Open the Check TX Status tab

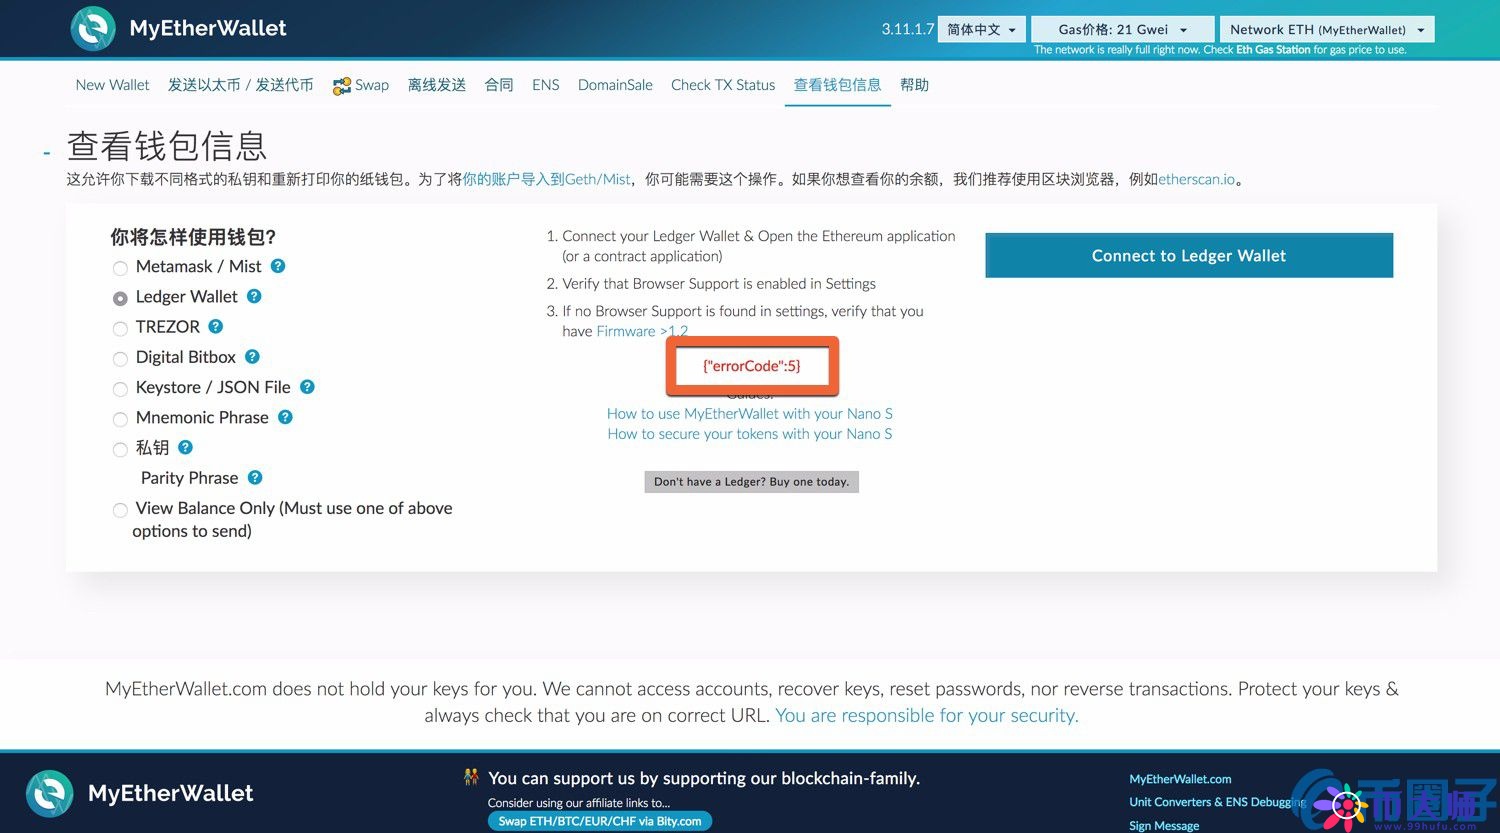[723, 85]
